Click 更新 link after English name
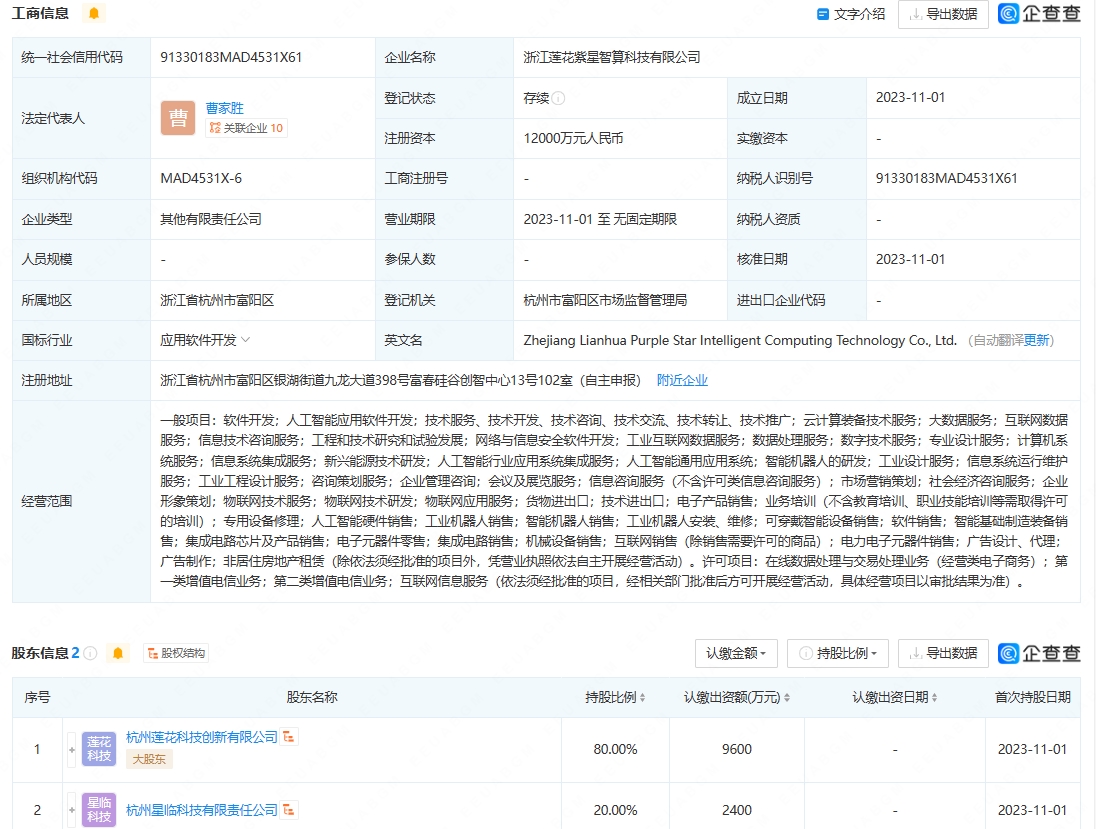 tap(1037, 340)
